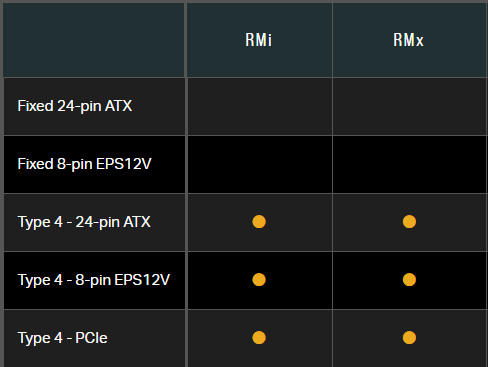The width and height of the screenshot is (488, 367).
Task: Click empty RMx cell for Fixed 8-pin EPS12V
Action: pyautogui.click(x=410, y=165)
